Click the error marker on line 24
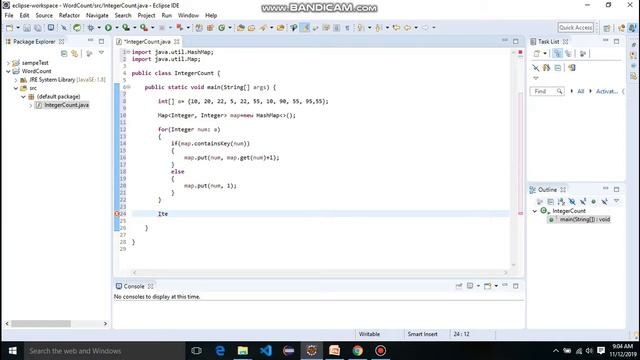Viewport: 640px width, 360px height. (117, 214)
